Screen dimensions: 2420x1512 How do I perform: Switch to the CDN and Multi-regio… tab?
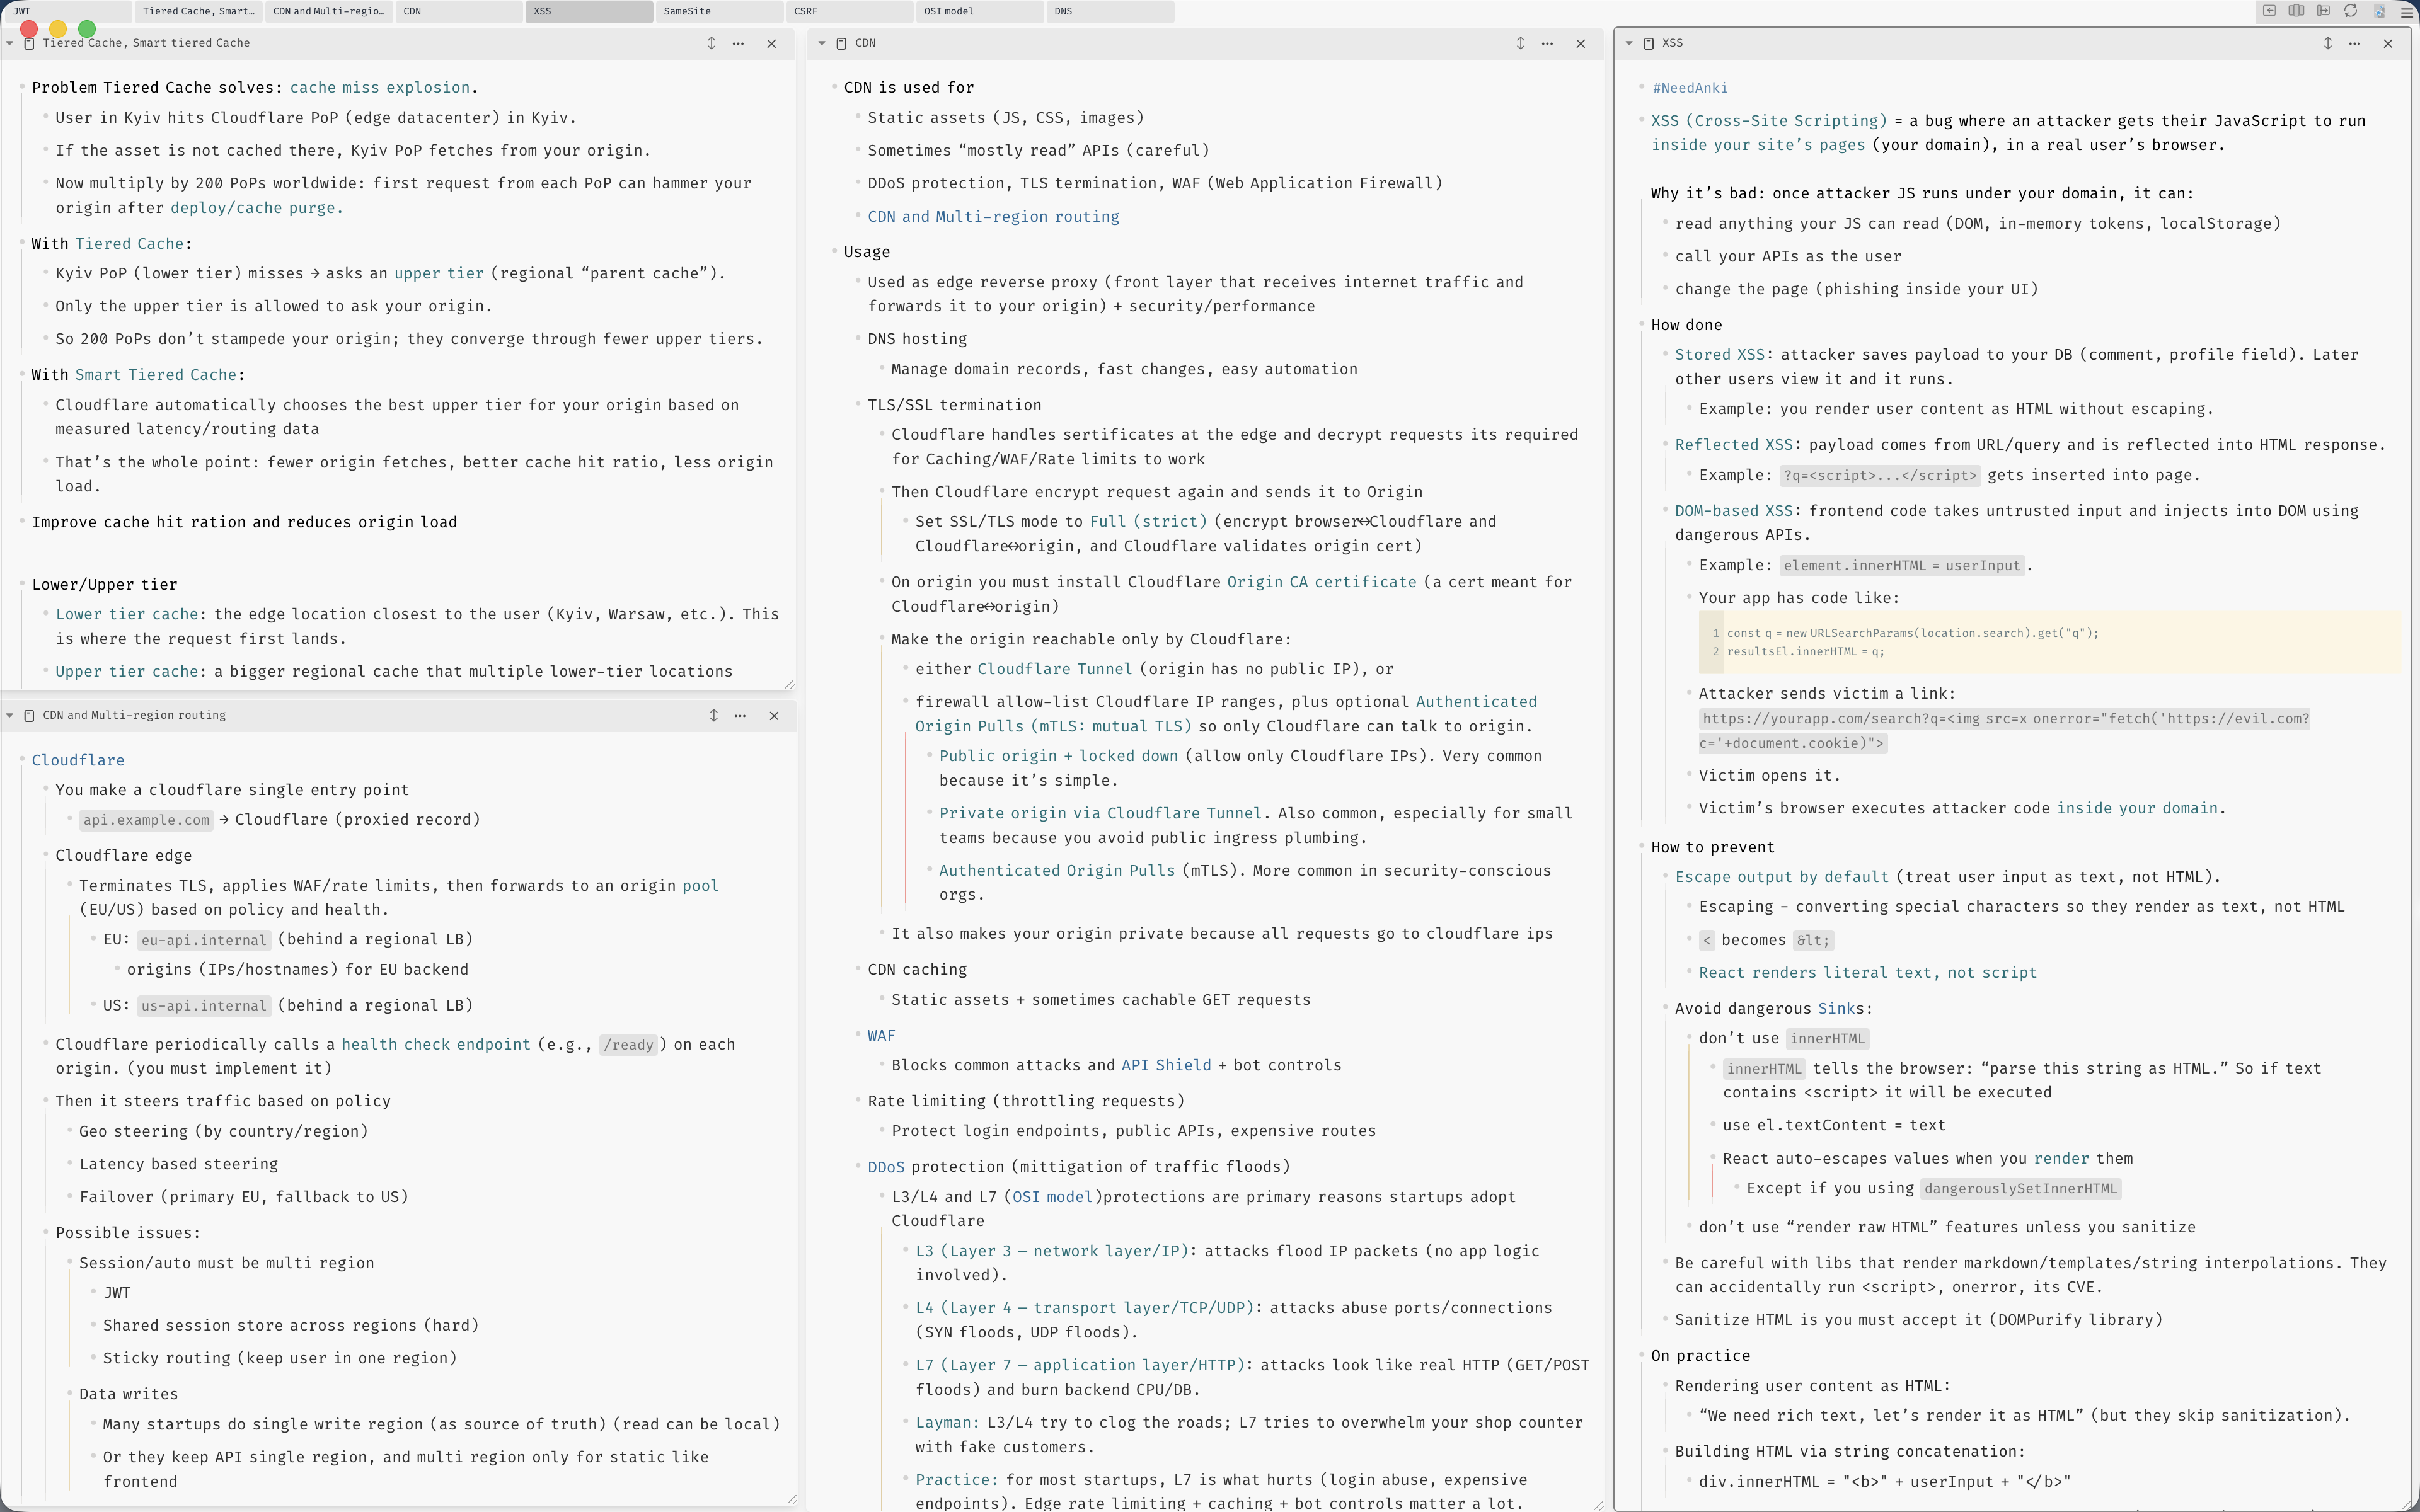pos(328,11)
